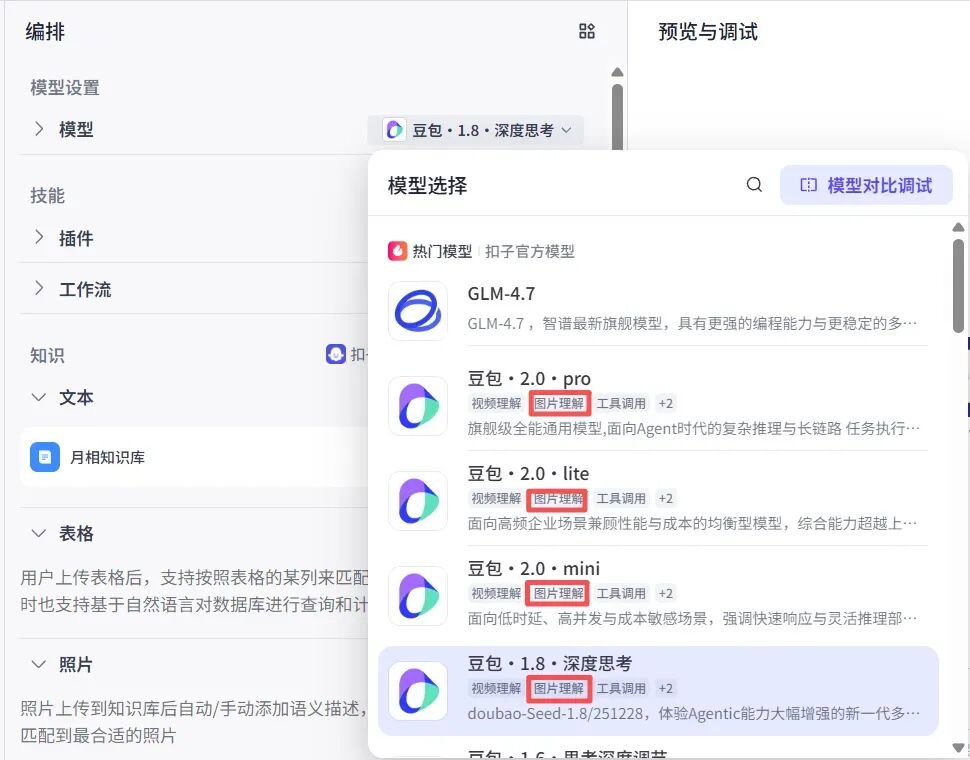Screen dimensions: 970x760
Task: Click the GLM-4.7 description text
Action: pos(692,323)
